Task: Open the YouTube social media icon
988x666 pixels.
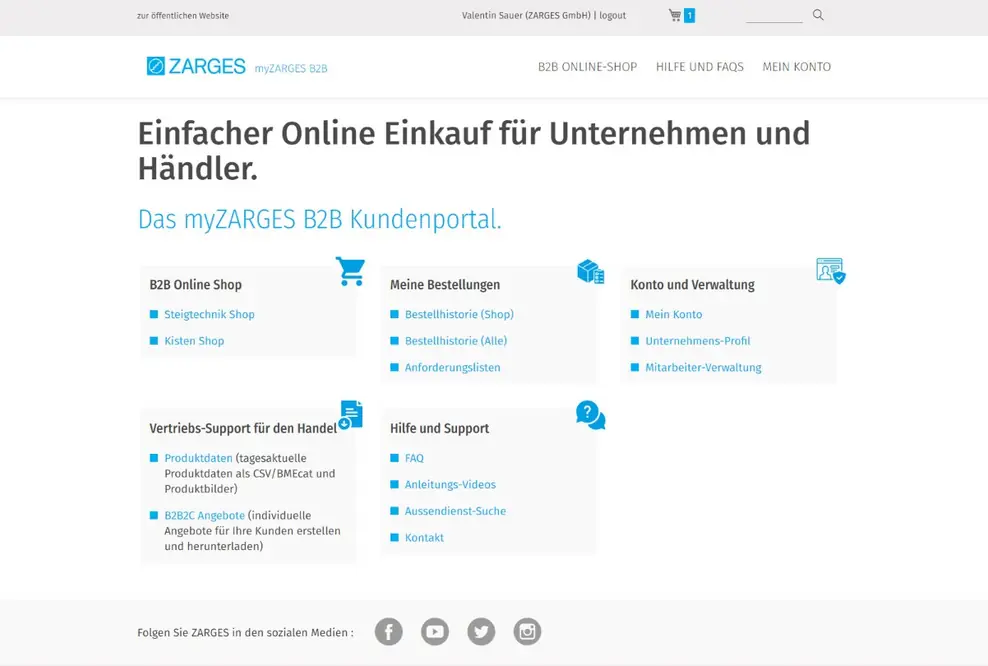Action: coord(435,631)
